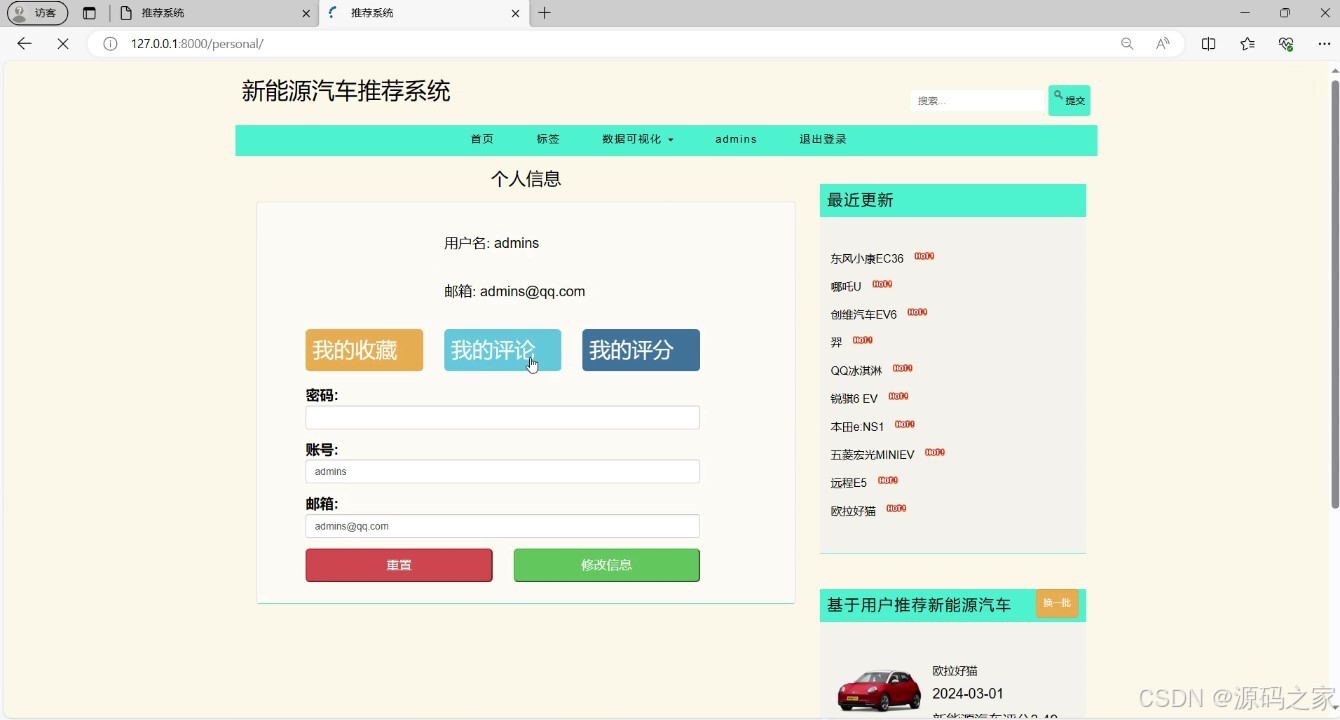Image resolution: width=1340 pixels, height=720 pixels.
Task: Click the magnifier icon on the 提交 search button
Action: [x=1057, y=94]
